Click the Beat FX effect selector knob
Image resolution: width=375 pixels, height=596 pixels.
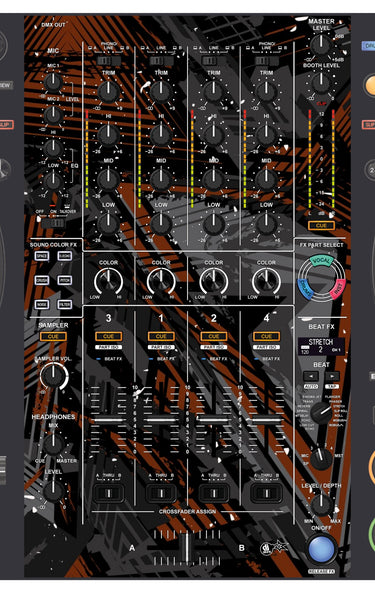[x=321, y=413]
